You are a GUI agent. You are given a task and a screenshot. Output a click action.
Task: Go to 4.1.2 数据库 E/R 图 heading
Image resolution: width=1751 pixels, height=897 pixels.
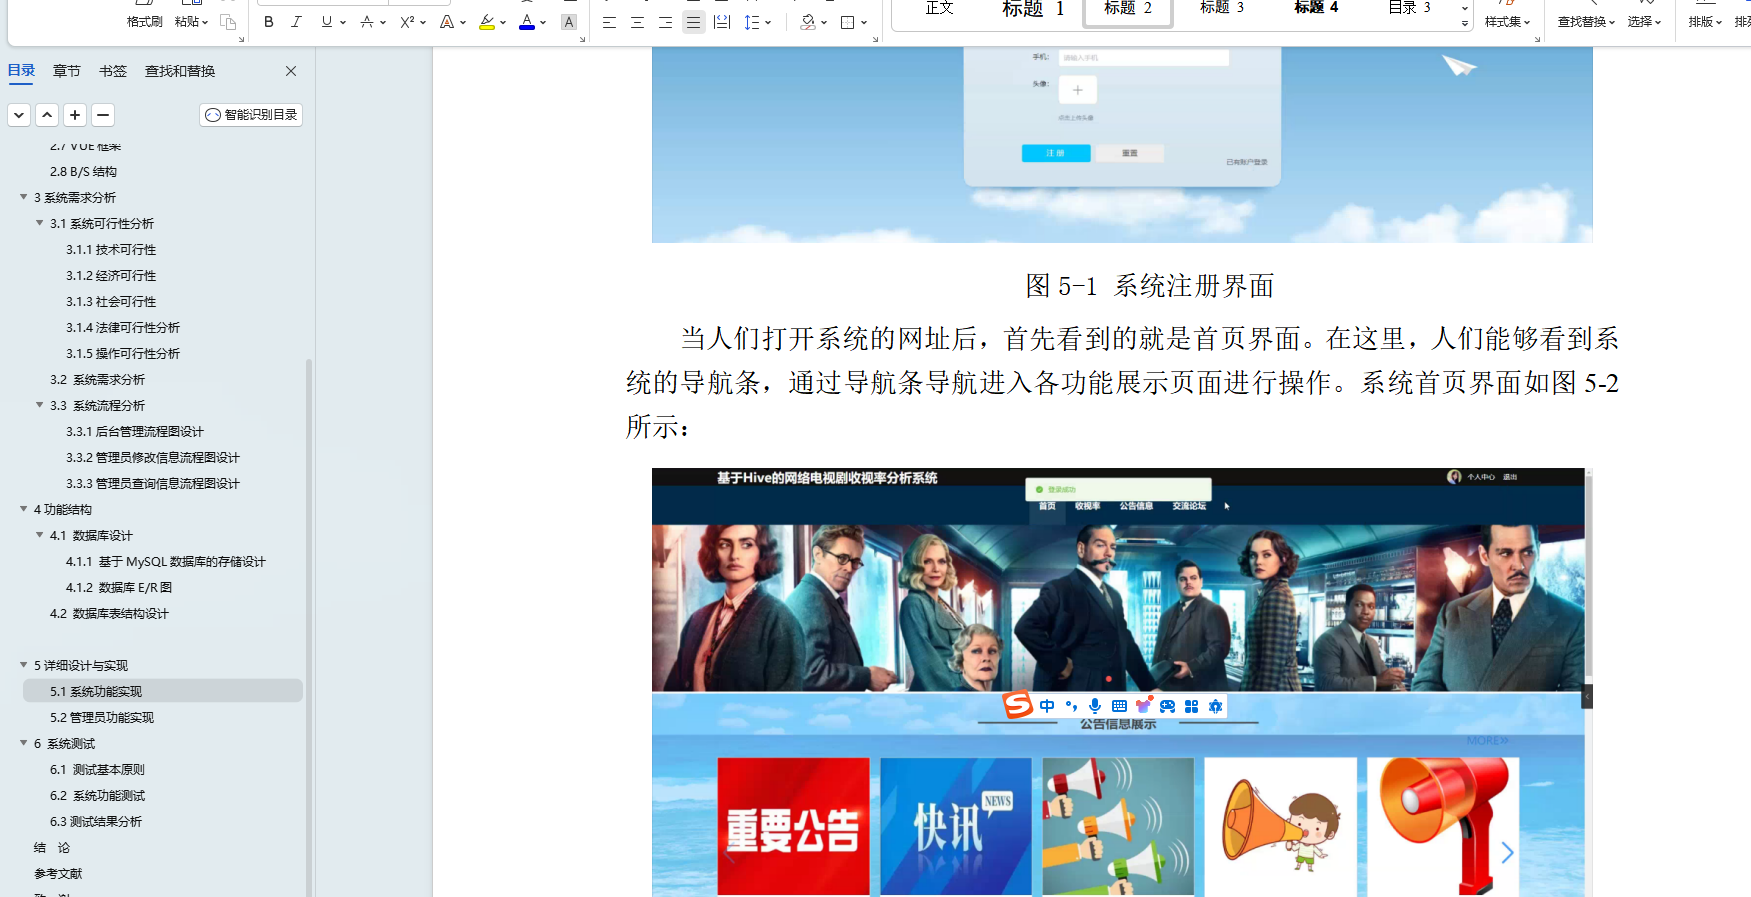click(x=119, y=588)
